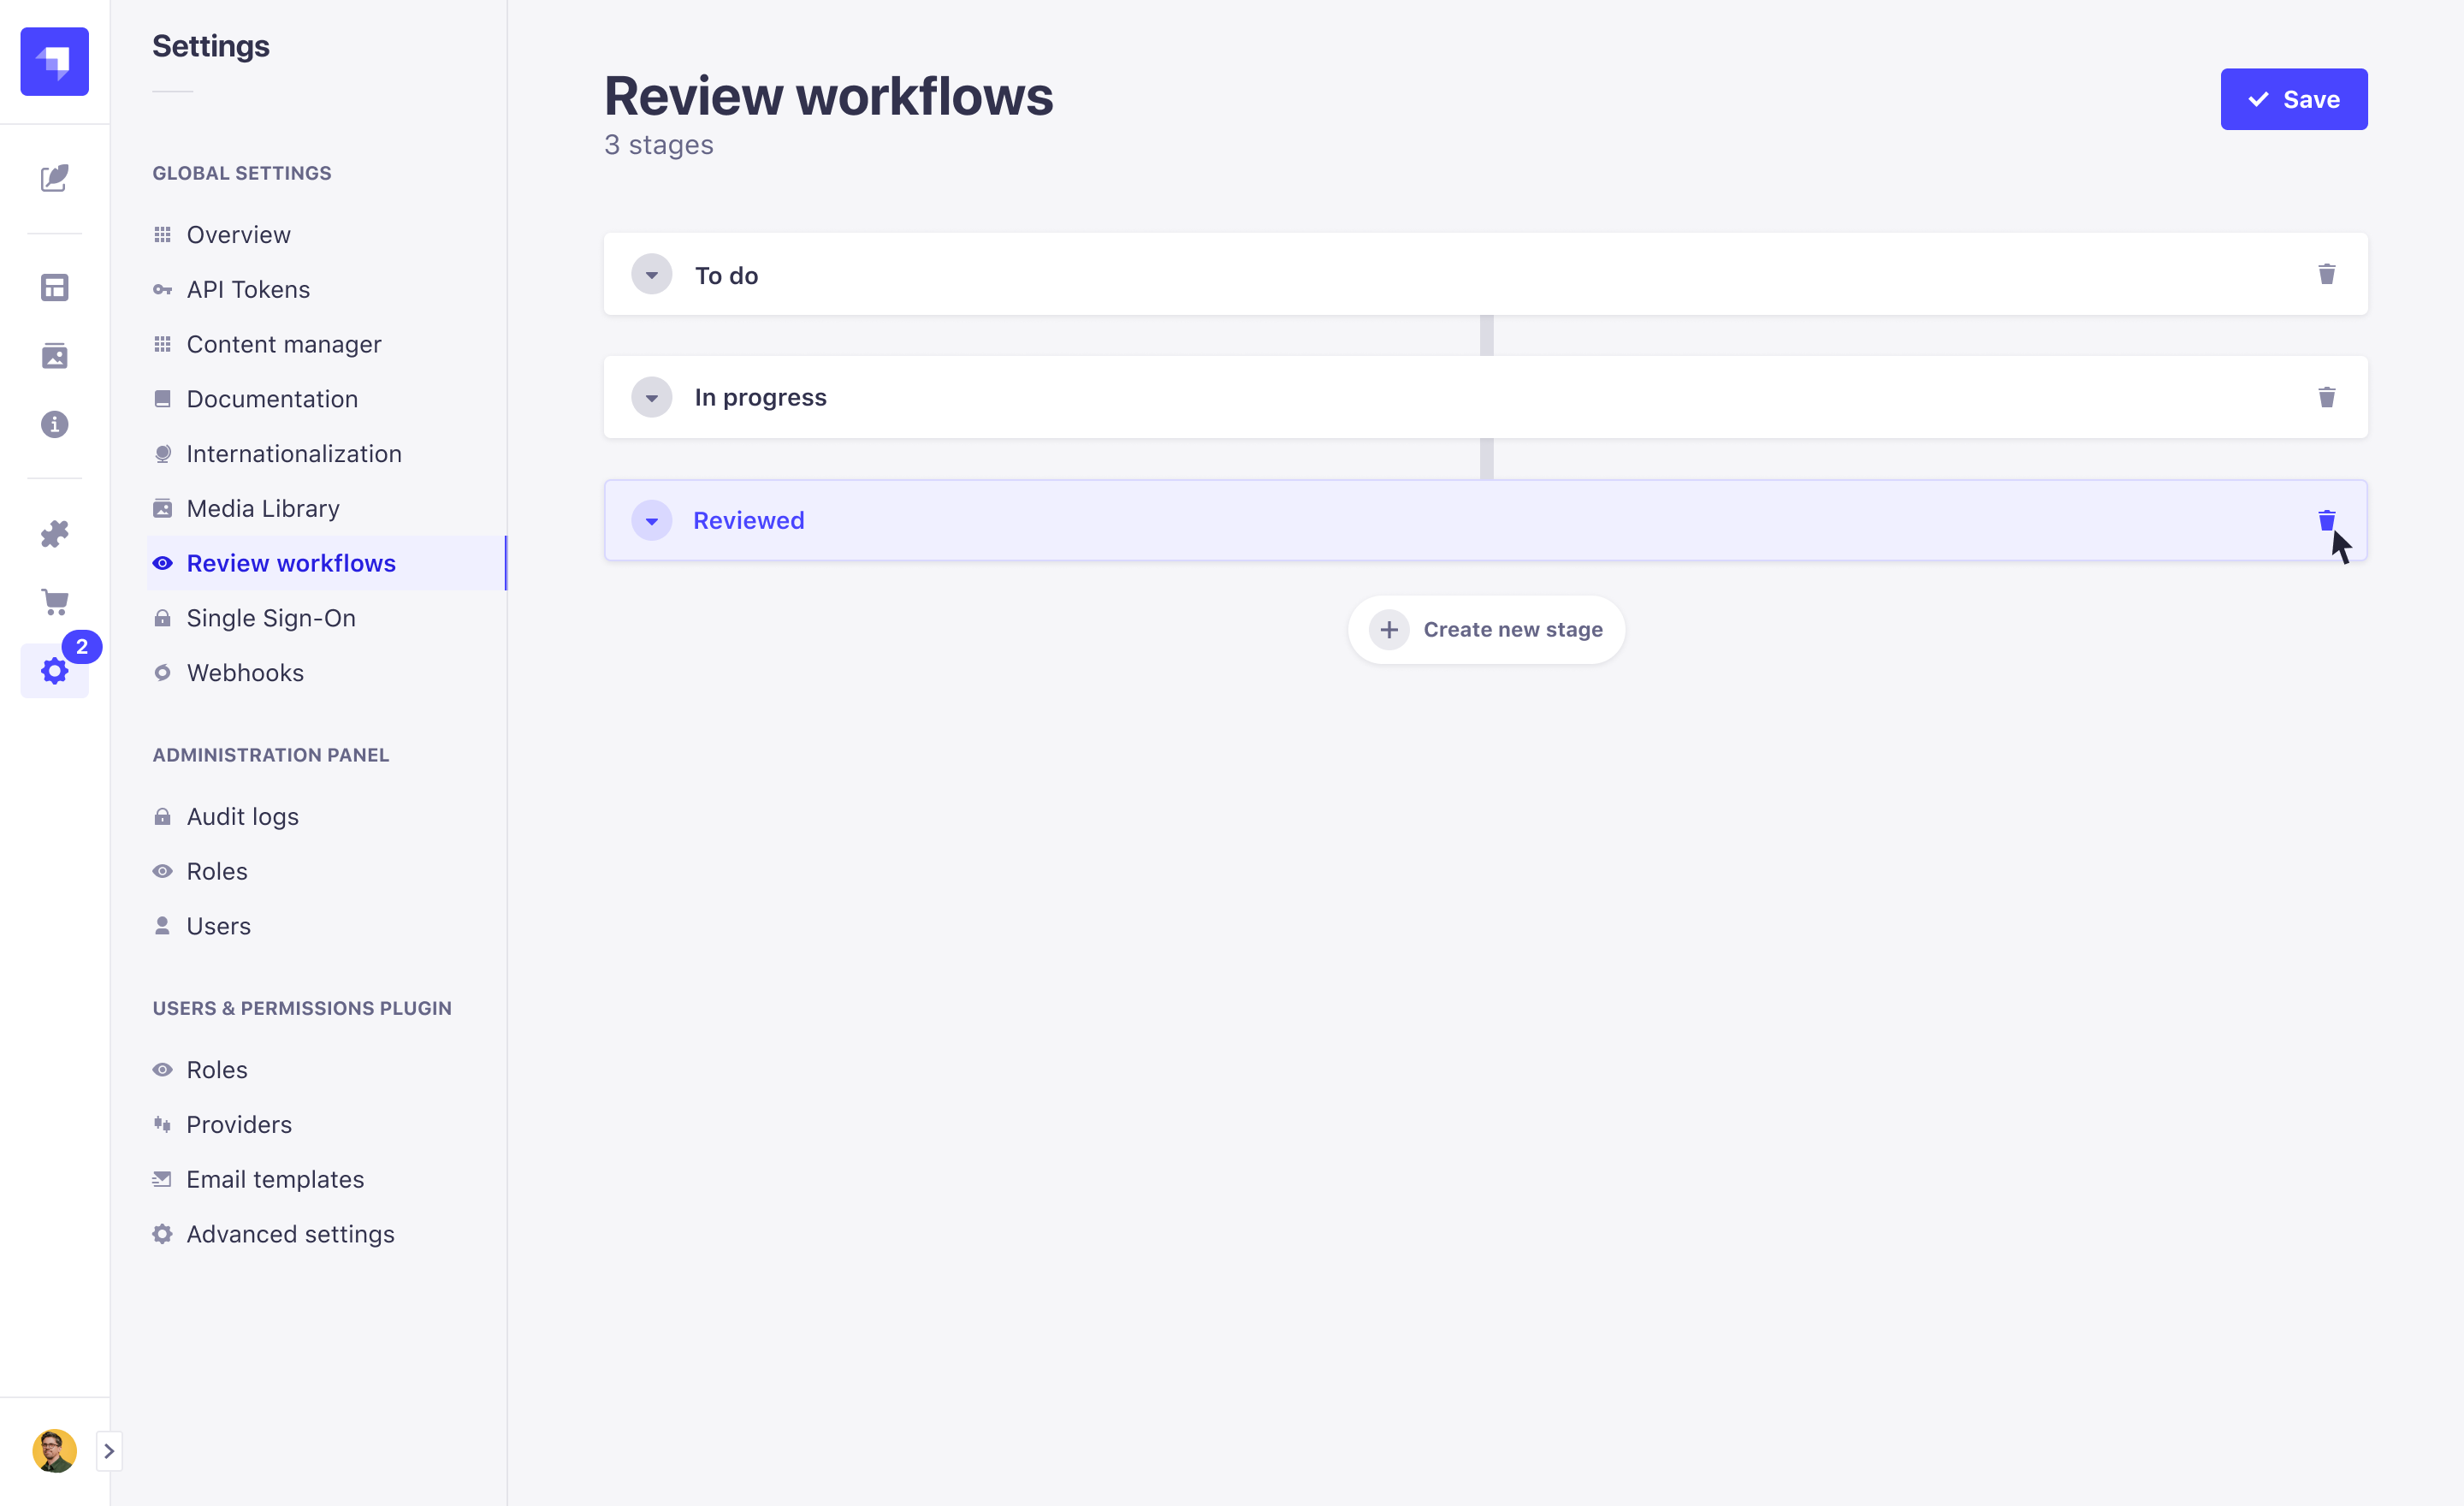Click the Strapi logo at top left
Viewport: 2464px width, 1506px height.
pyautogui.click(x=54, y=61)
